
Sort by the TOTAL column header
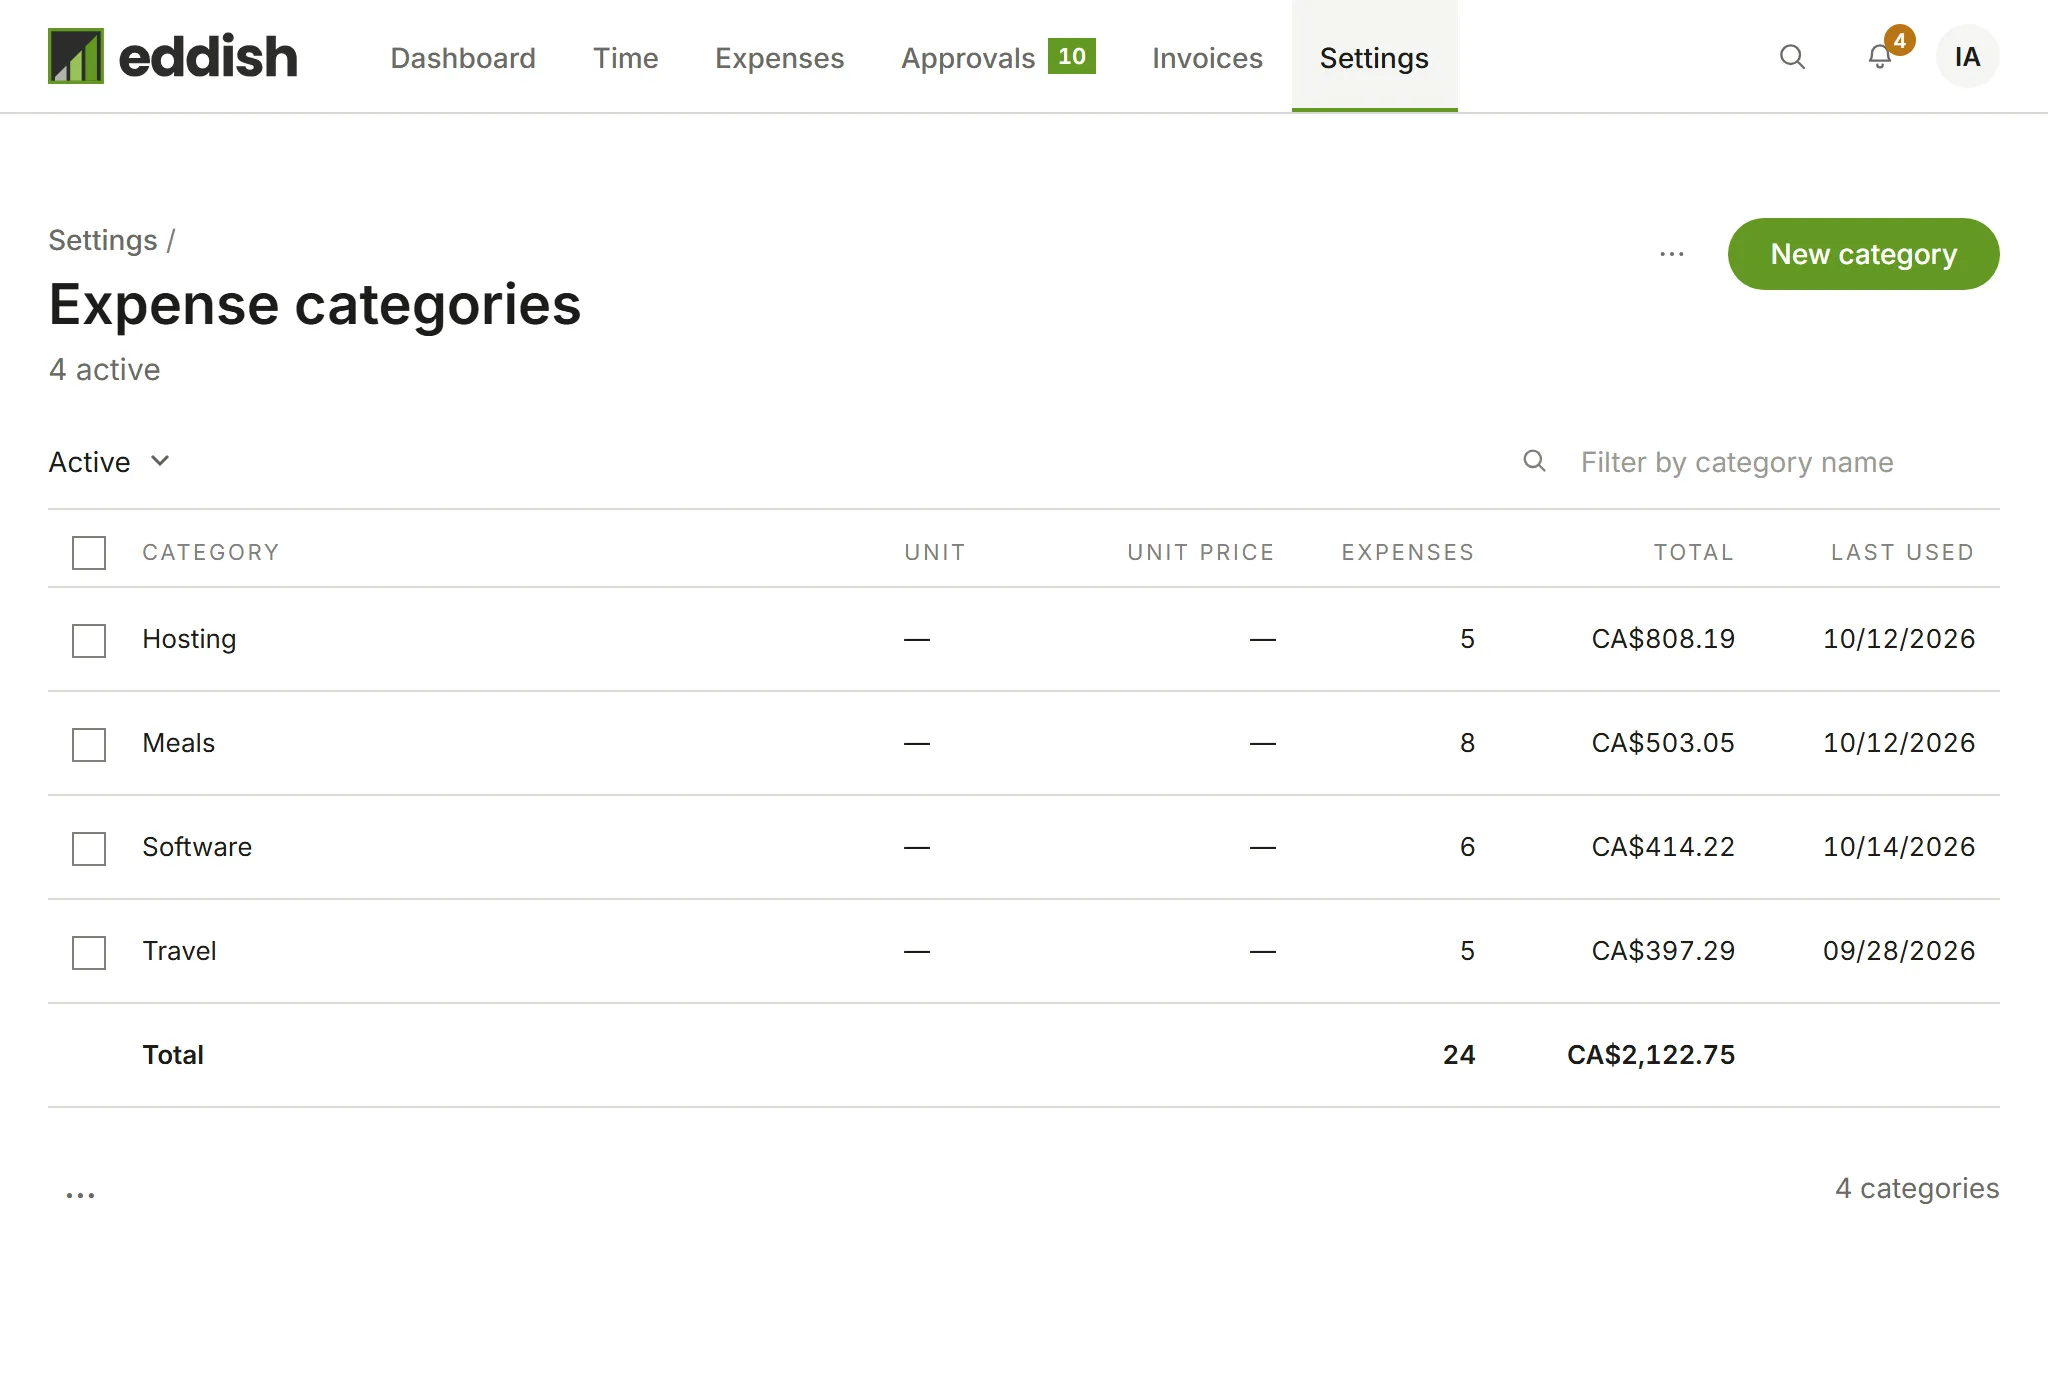(1693, 552)
